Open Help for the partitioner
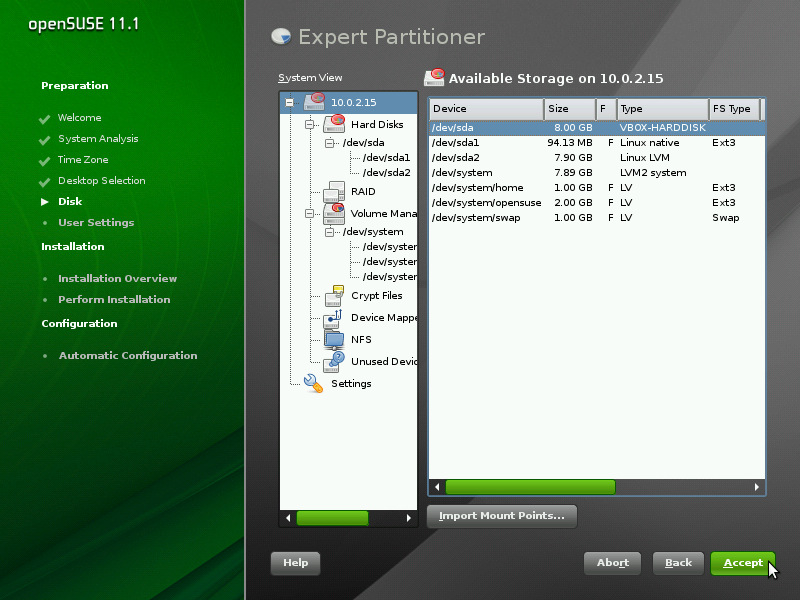The image size is (800, 600). 295,563
